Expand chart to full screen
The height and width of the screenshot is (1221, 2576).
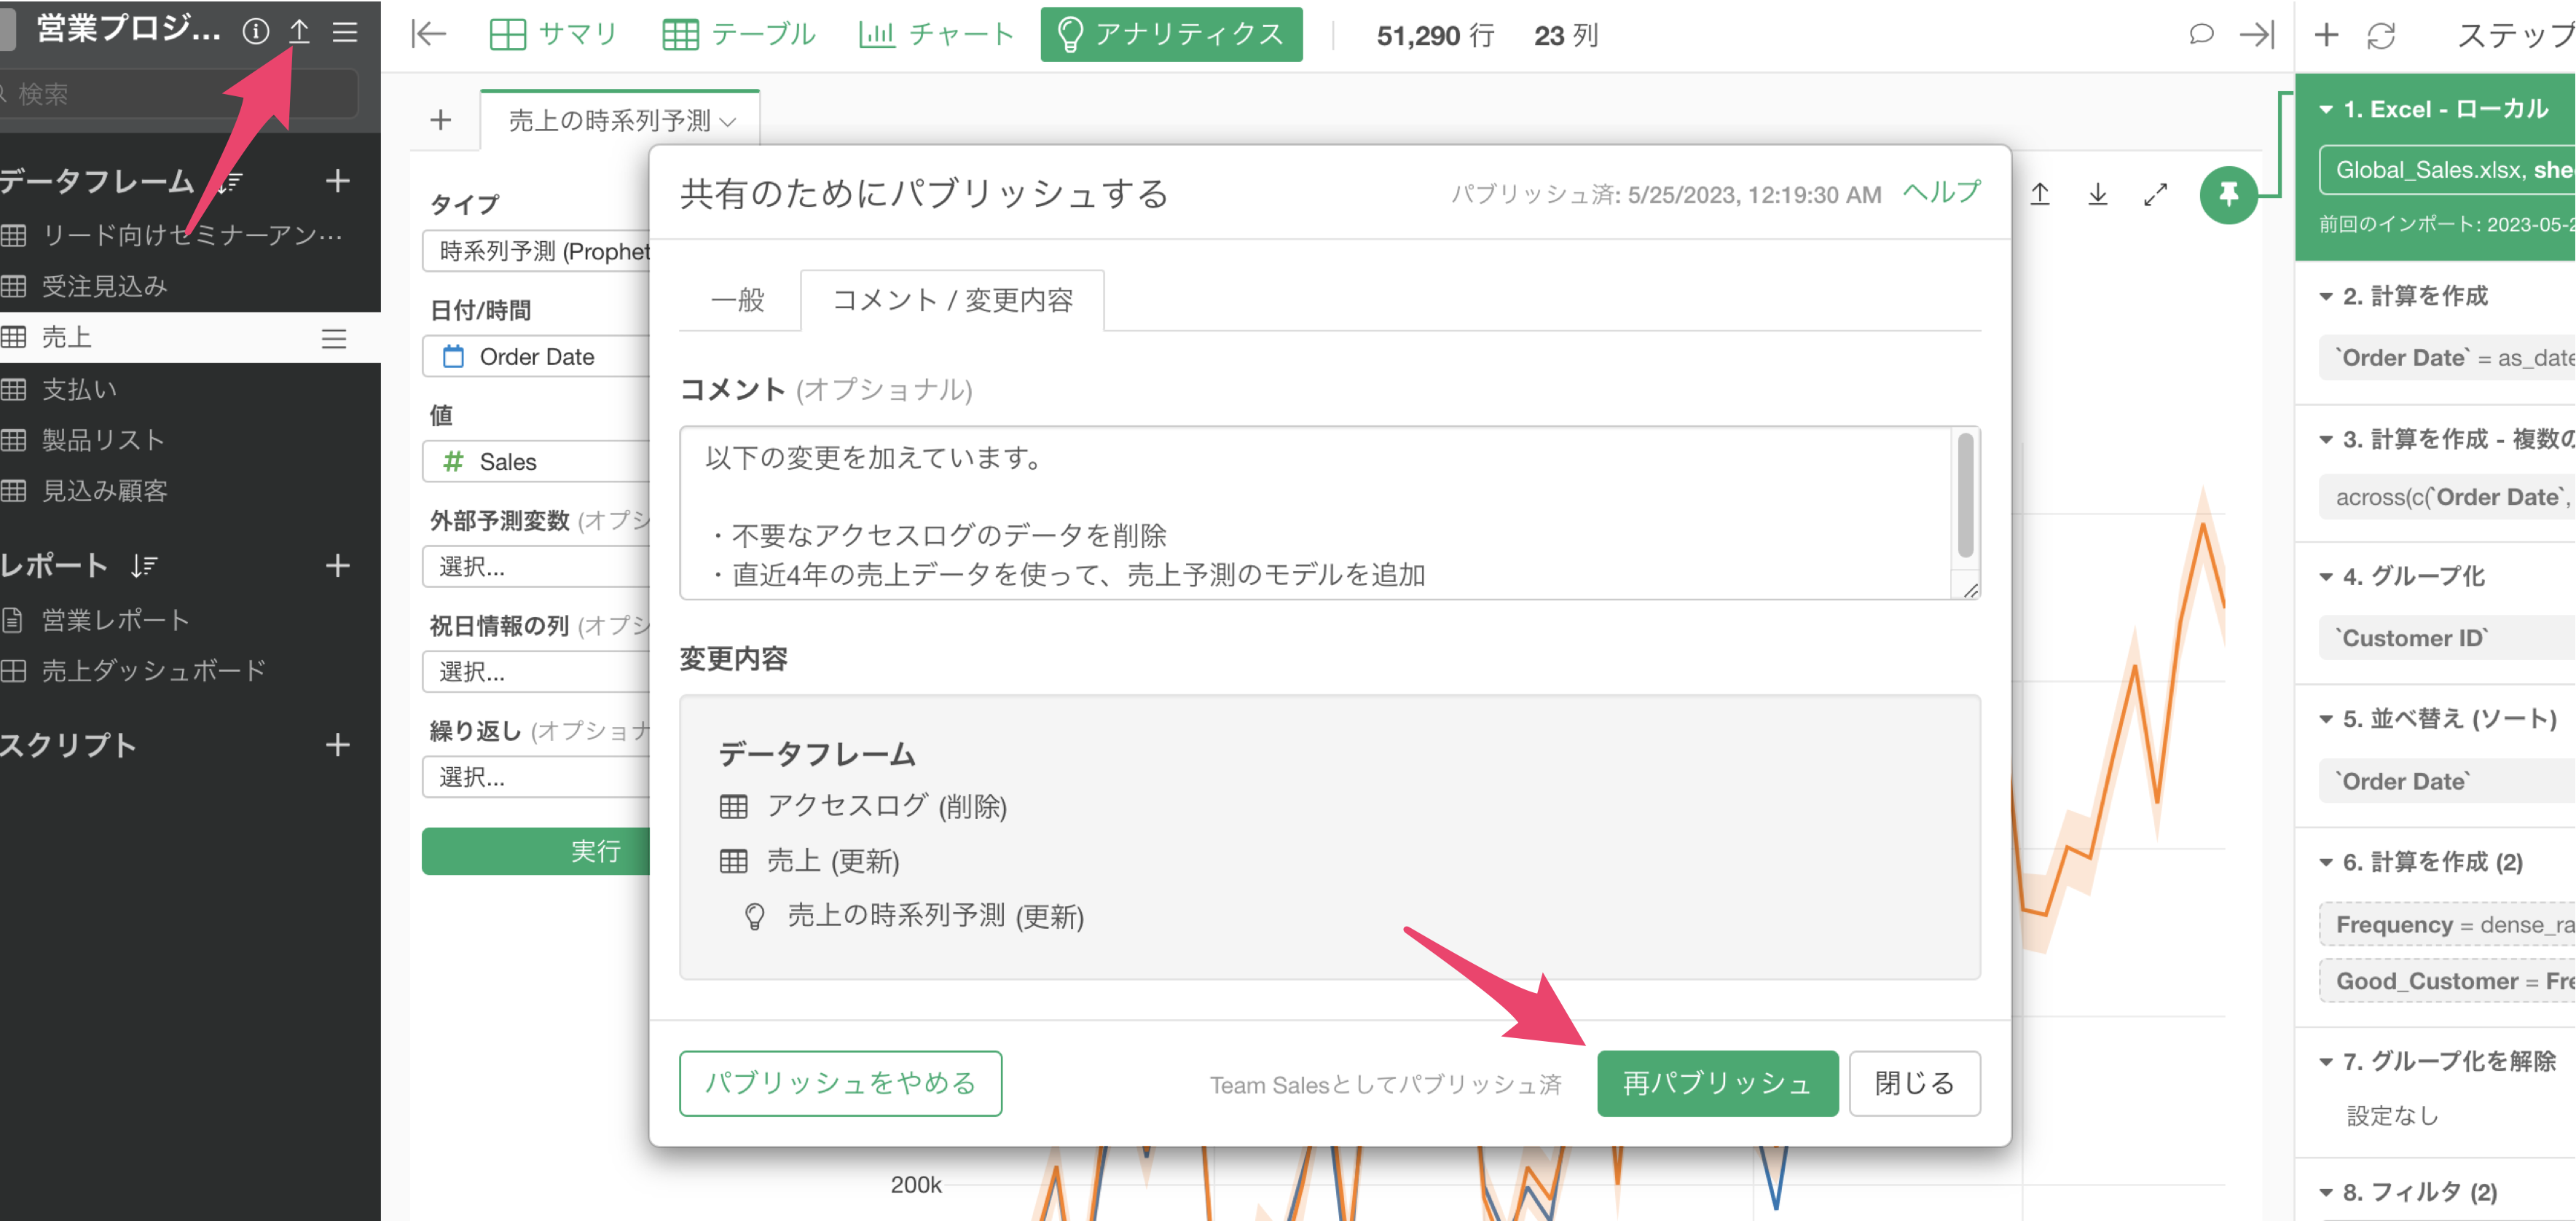point(2155,194)
